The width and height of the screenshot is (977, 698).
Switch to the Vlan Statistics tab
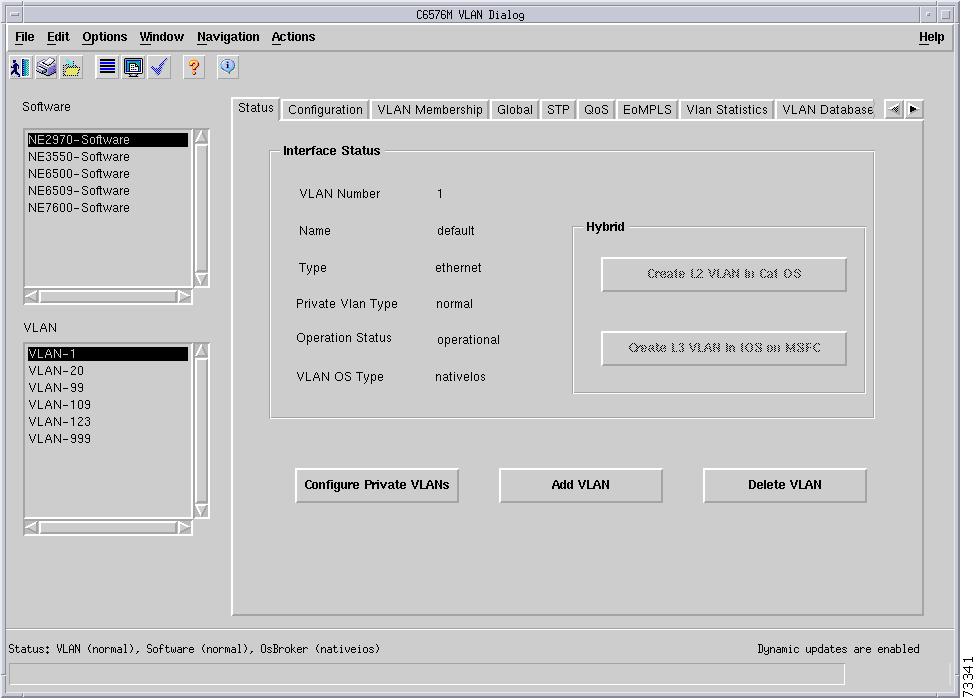727,110
